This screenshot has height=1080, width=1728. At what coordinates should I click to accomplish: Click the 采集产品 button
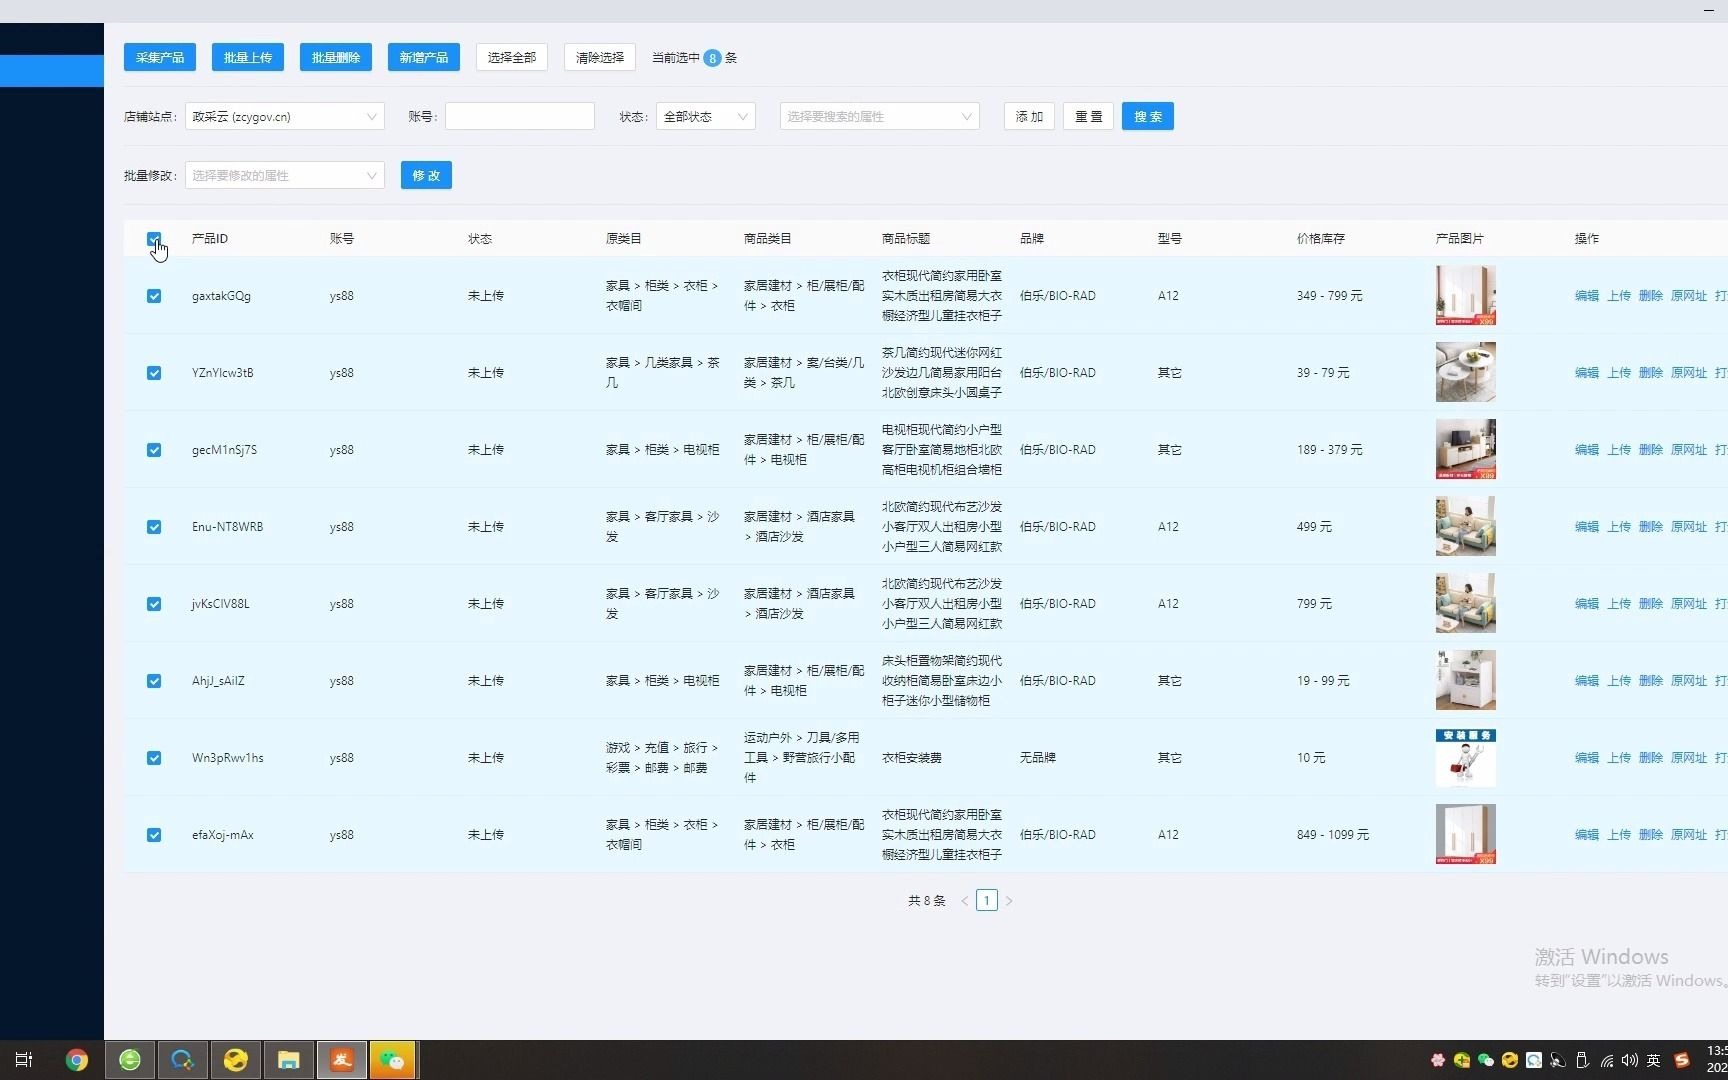pyautogui.click(x=160, y=58)
